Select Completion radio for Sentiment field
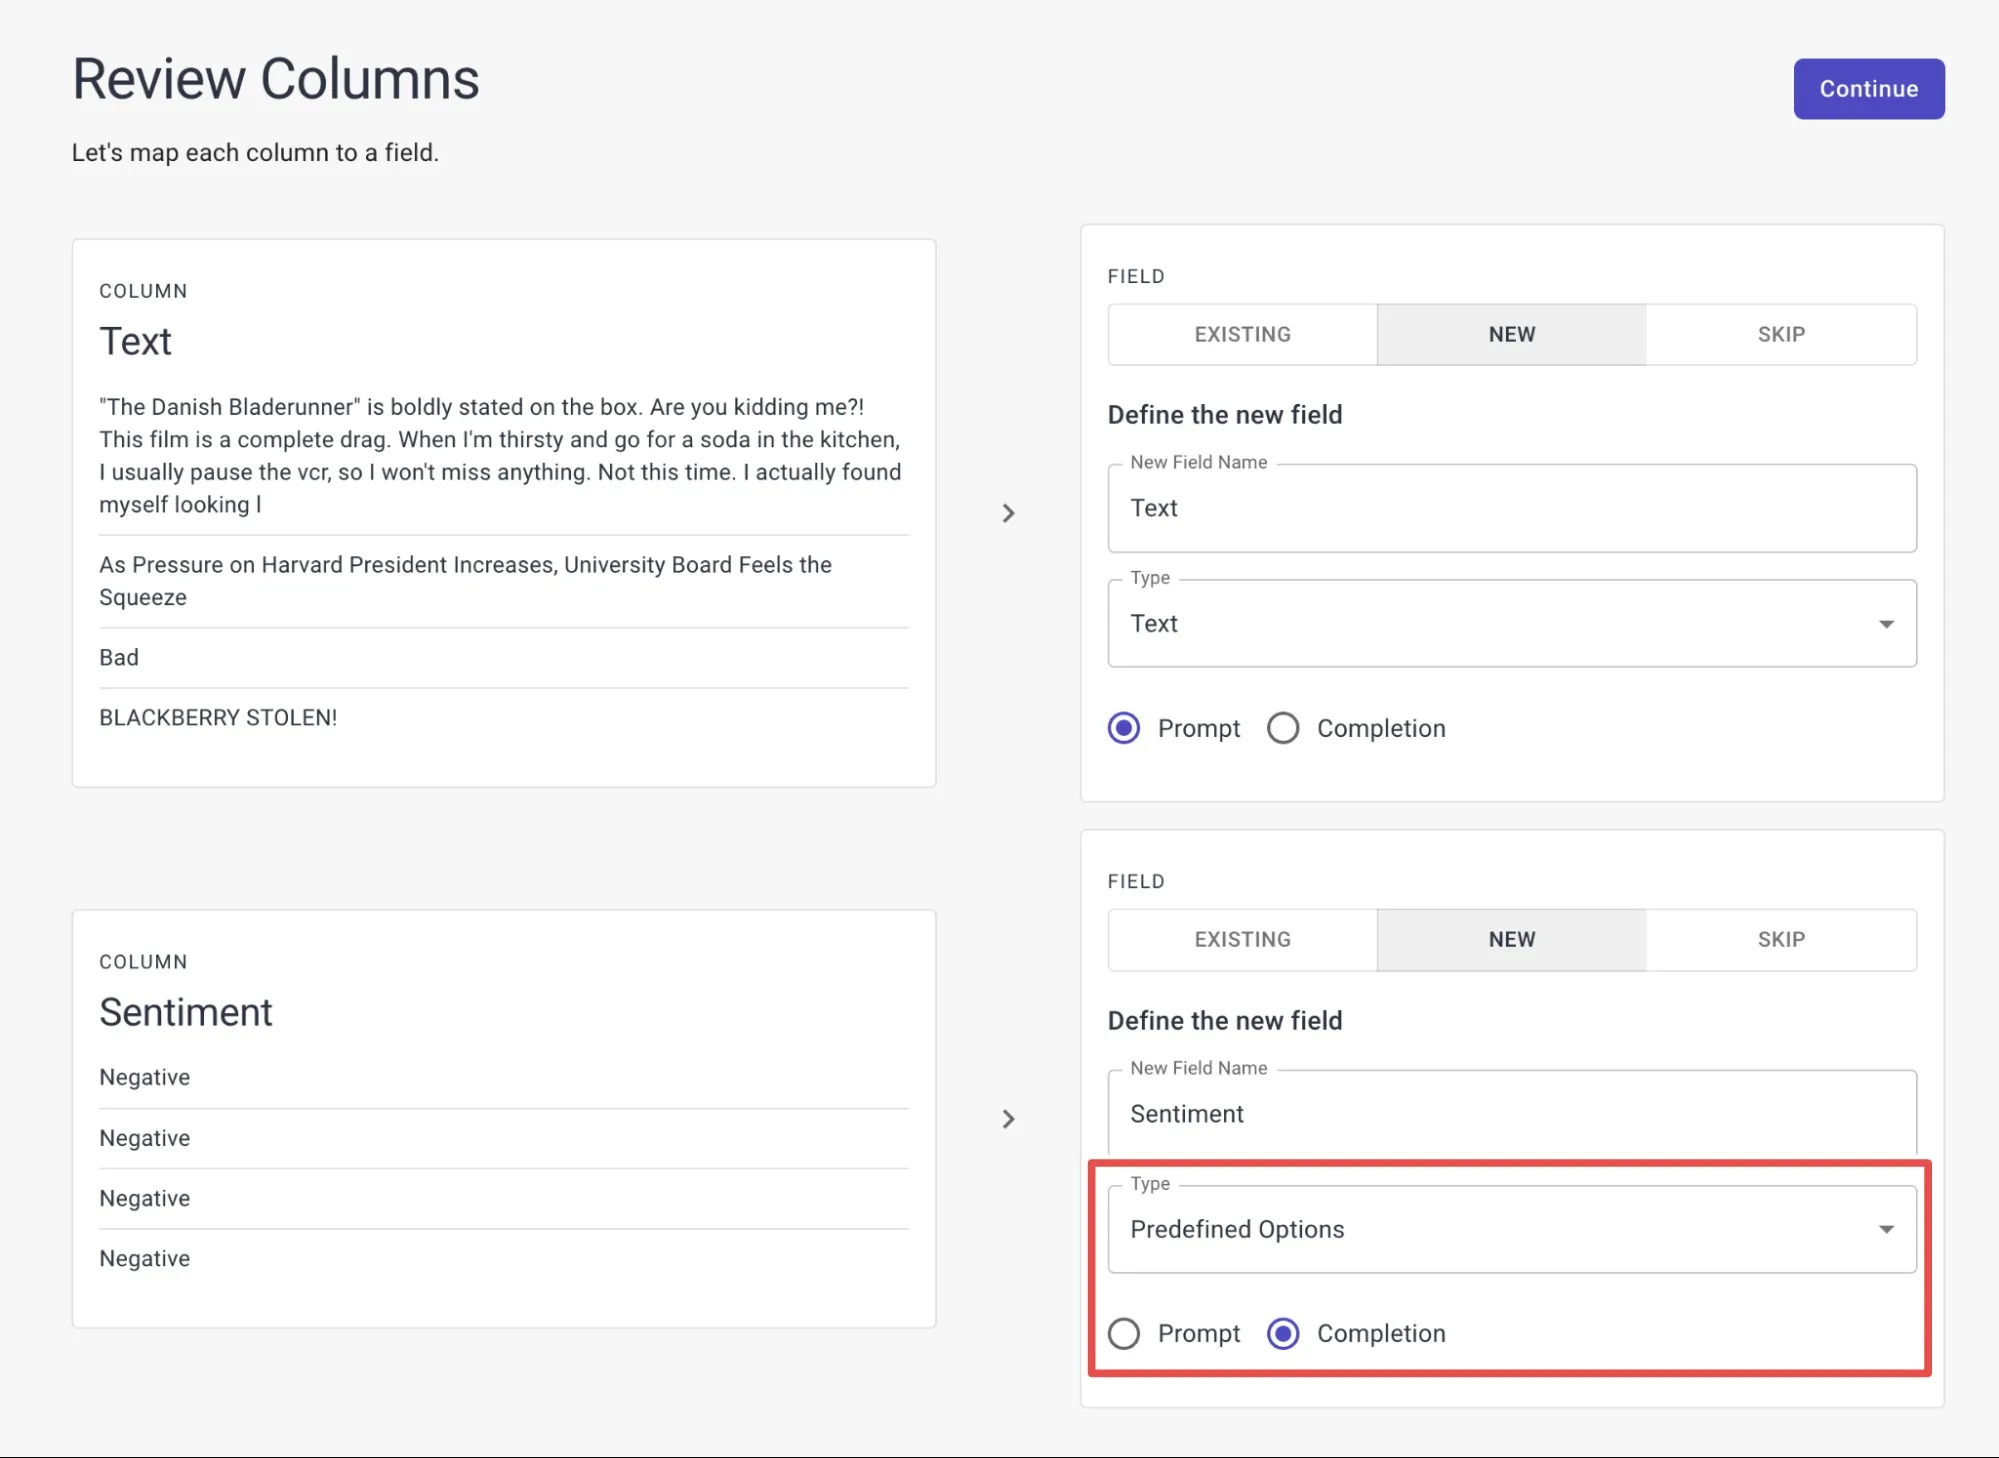 click(1283, 1333)
